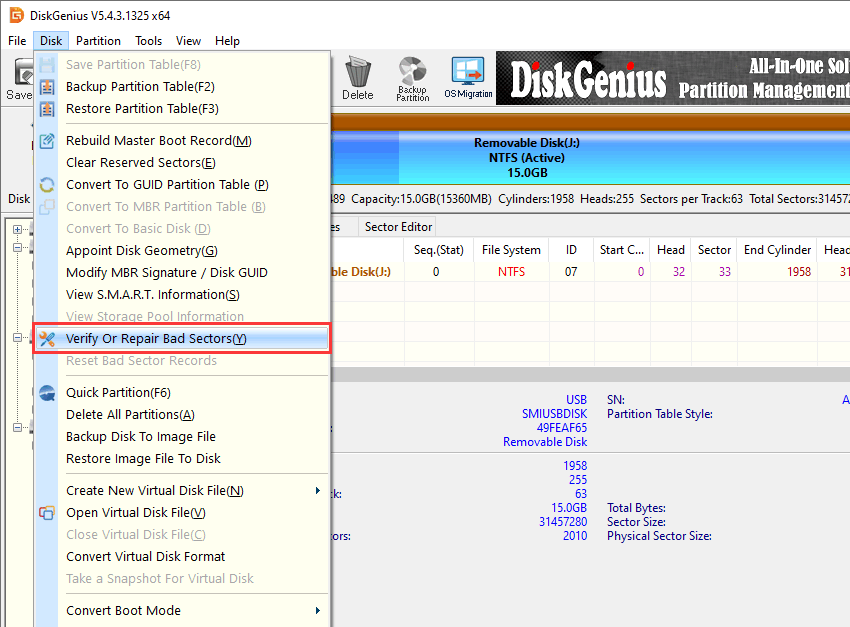Click the Quick Partition menu icon
The height and width of the screenshot is (627, 850).
point(47,393)
